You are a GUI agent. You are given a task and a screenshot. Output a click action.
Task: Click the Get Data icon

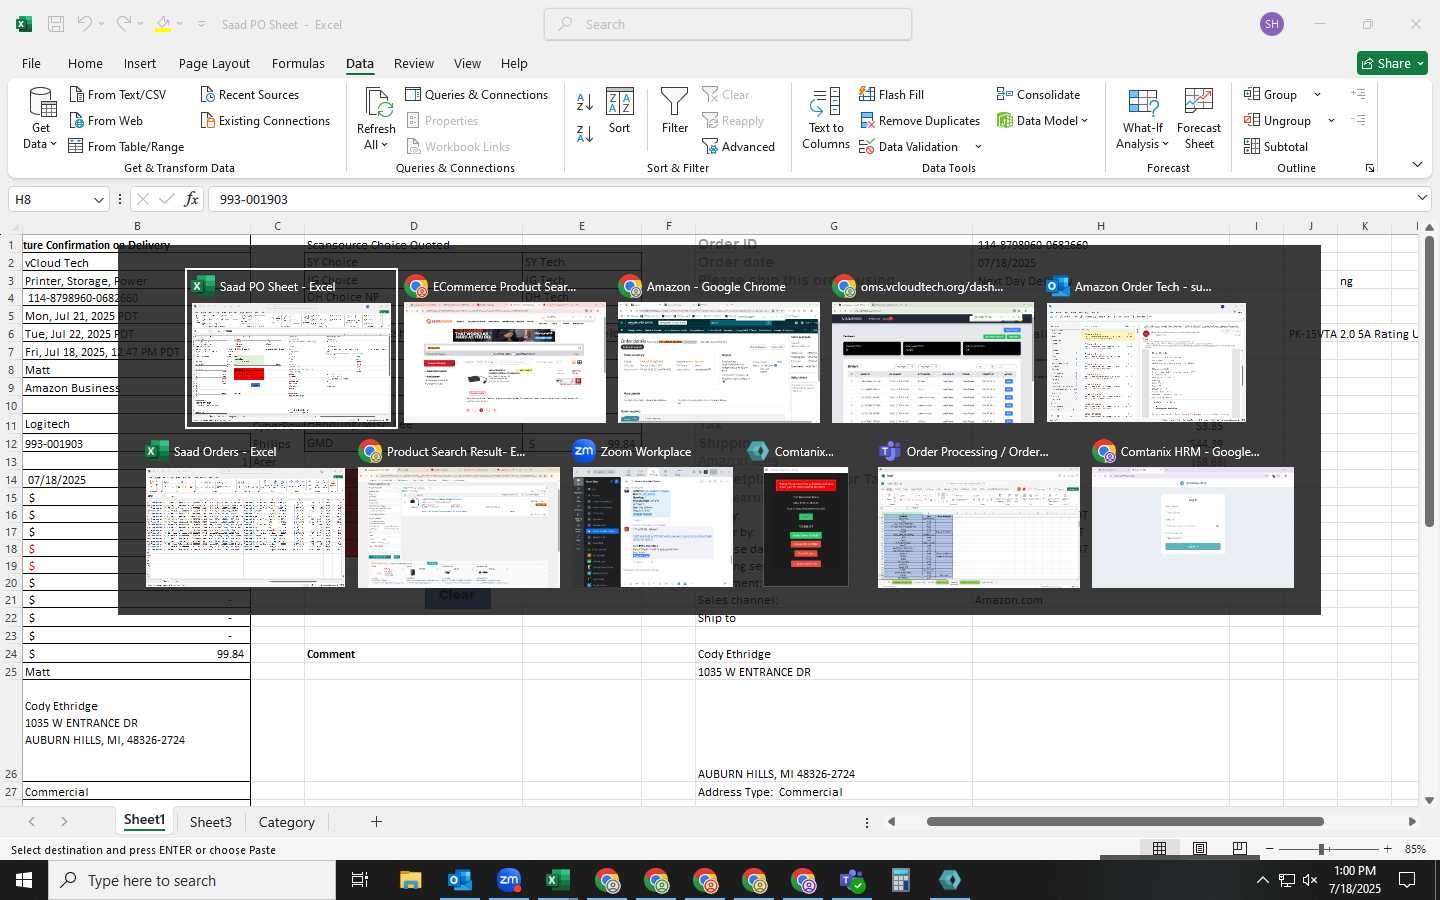click(41, 104)
